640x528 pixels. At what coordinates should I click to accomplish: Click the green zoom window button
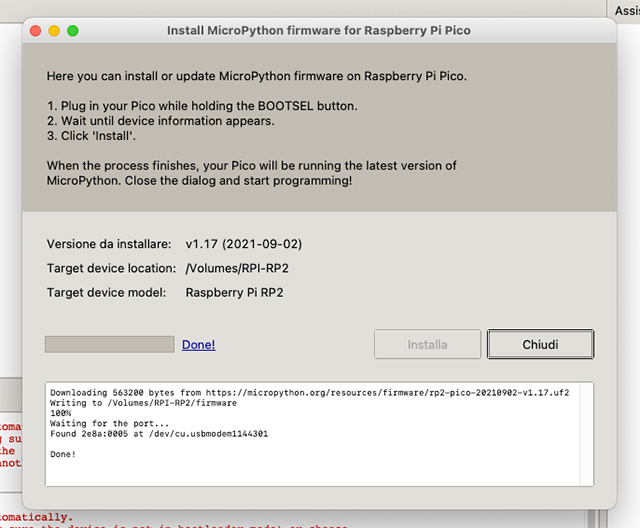[x=73, y=31]
